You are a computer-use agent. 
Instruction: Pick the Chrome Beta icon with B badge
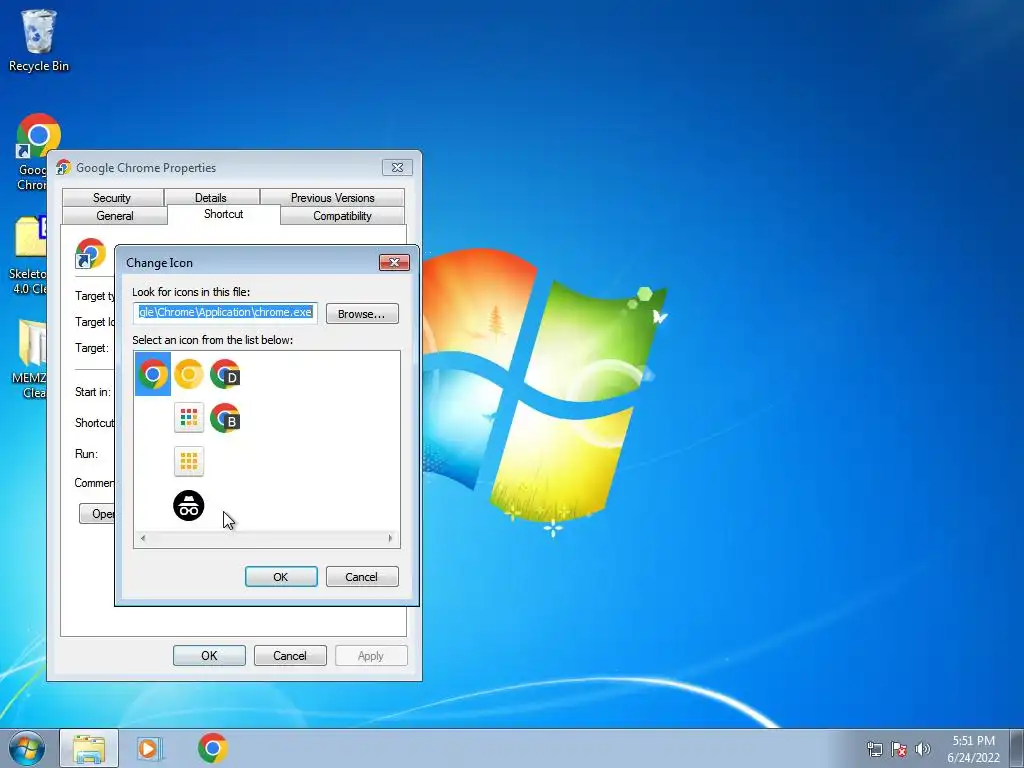pyautogui.click(x=225, y=418)
